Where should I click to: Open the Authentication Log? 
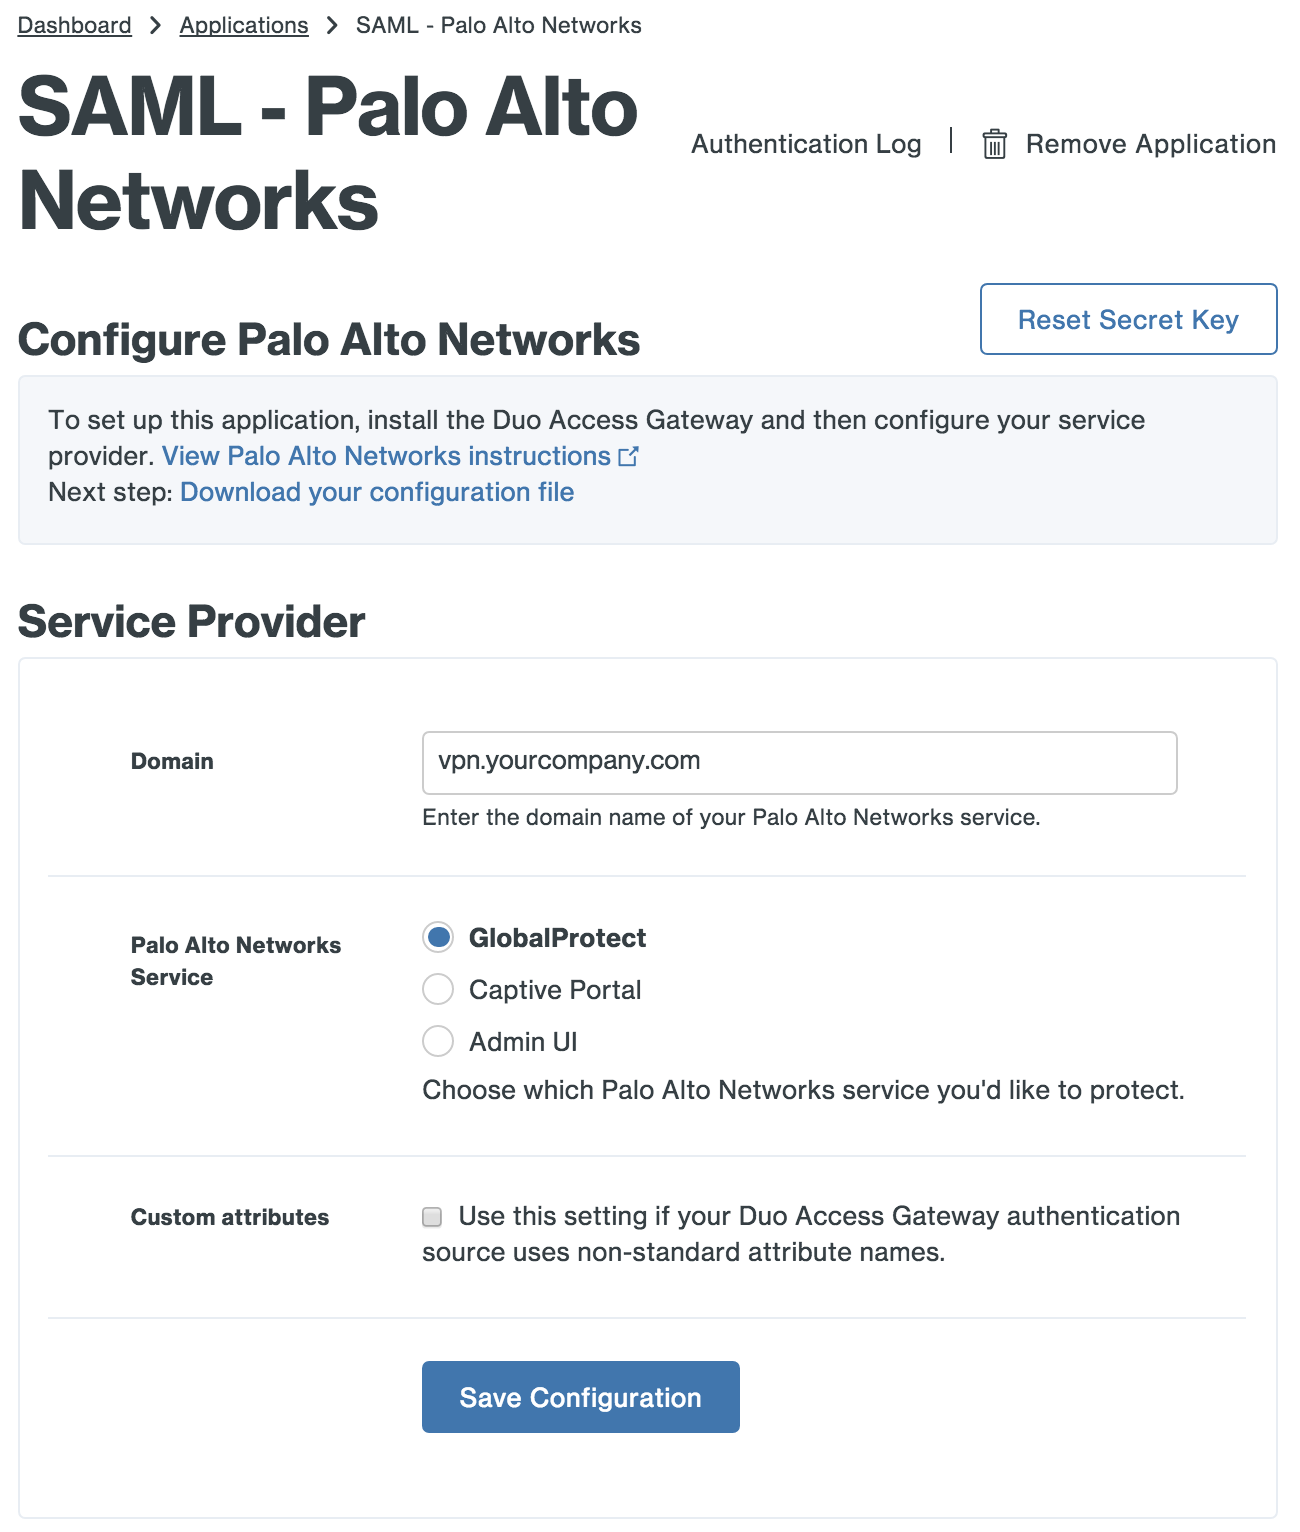click(806, 144)
